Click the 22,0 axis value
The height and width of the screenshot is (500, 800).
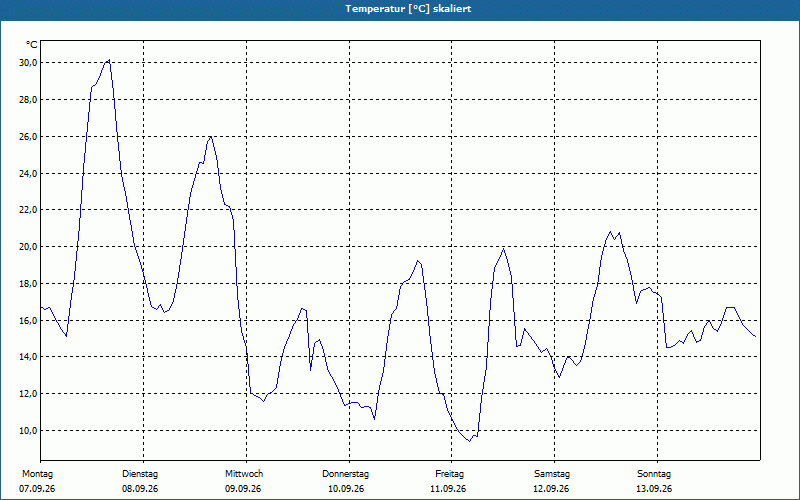tap(28, 210)
